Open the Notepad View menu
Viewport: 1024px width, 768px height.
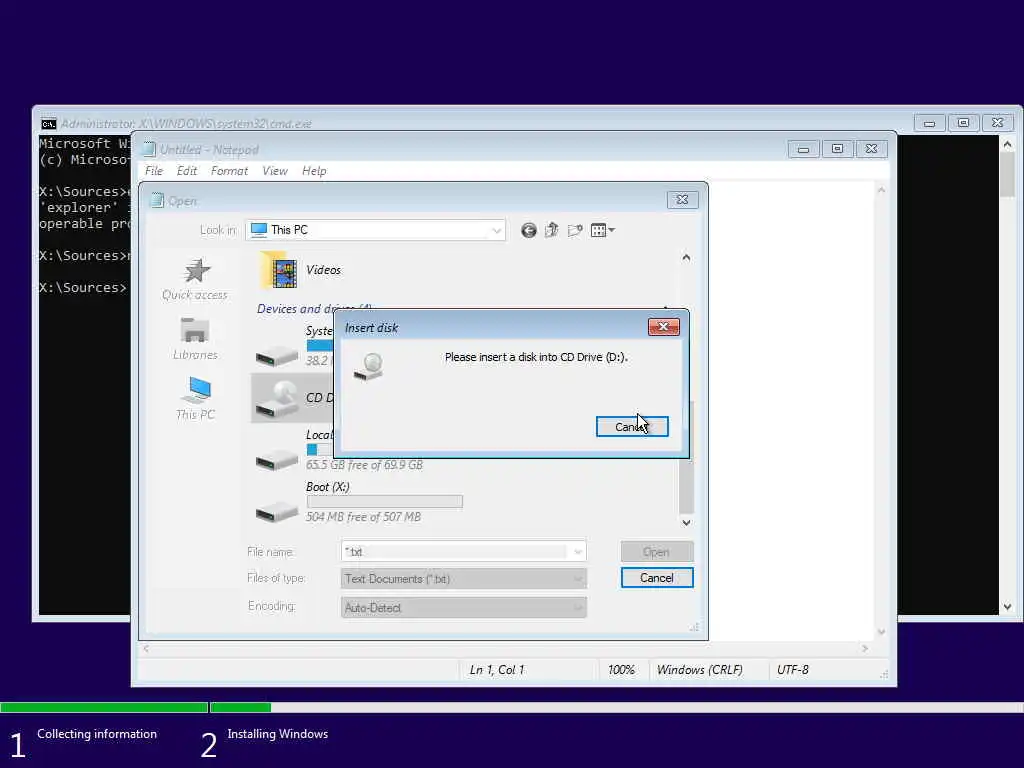point(274,171)
